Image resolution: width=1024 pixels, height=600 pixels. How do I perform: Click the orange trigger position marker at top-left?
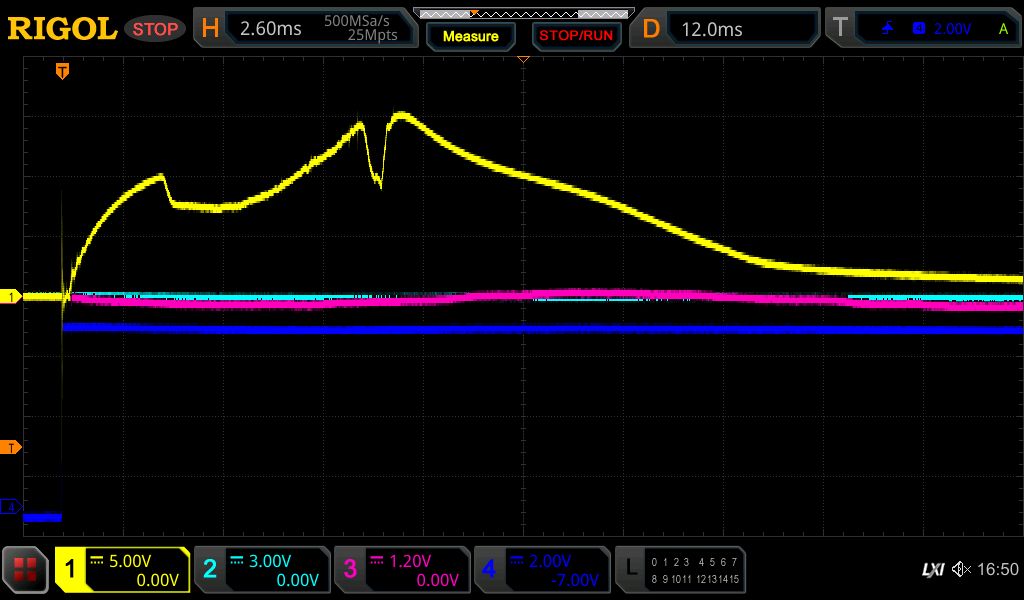pos(62,71)
